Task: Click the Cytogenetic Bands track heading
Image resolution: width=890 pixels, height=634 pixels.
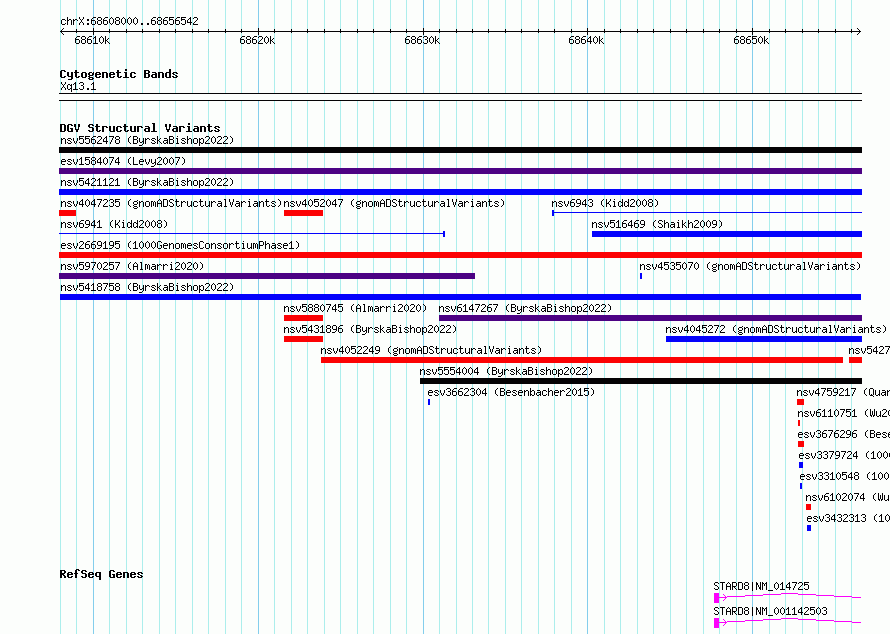Action: click(x=119, y=74)
